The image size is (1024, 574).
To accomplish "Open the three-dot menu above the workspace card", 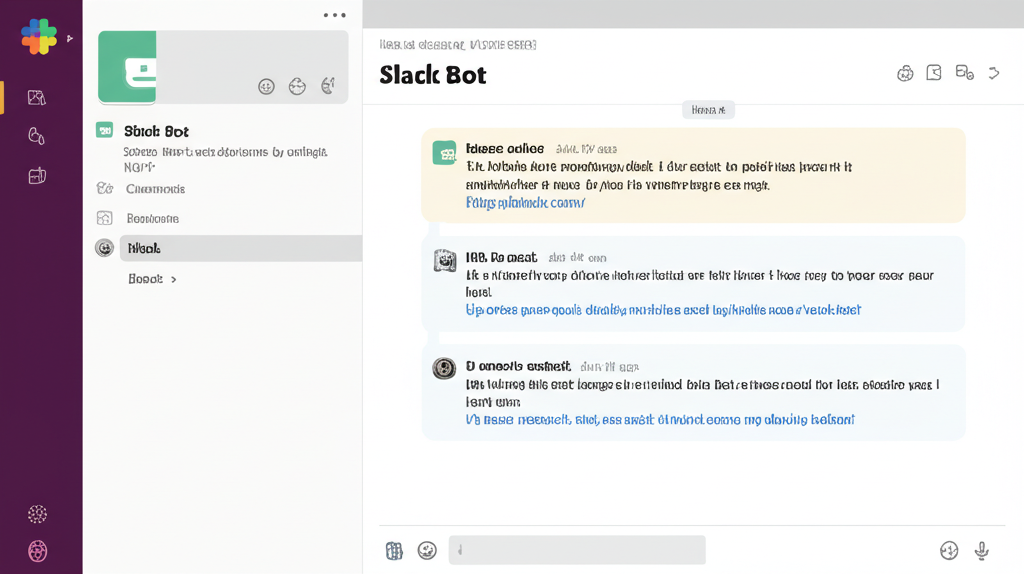I will 334,14.
